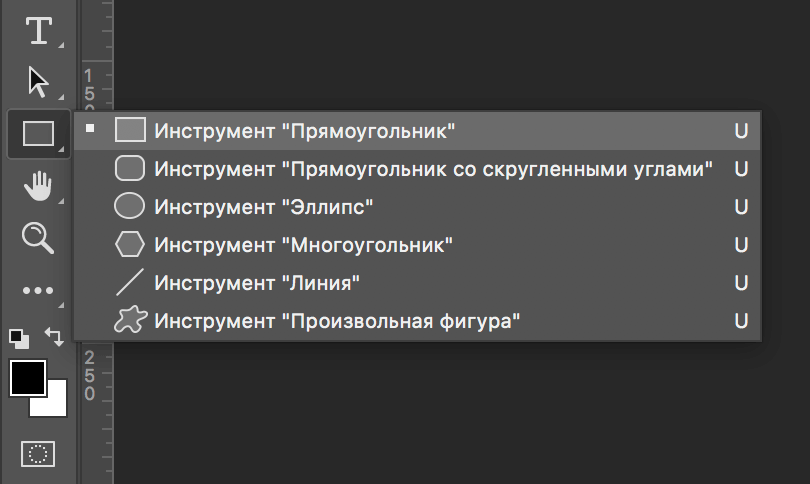
Task: Click the ellipse icon in the flyout
Action: 130,207
